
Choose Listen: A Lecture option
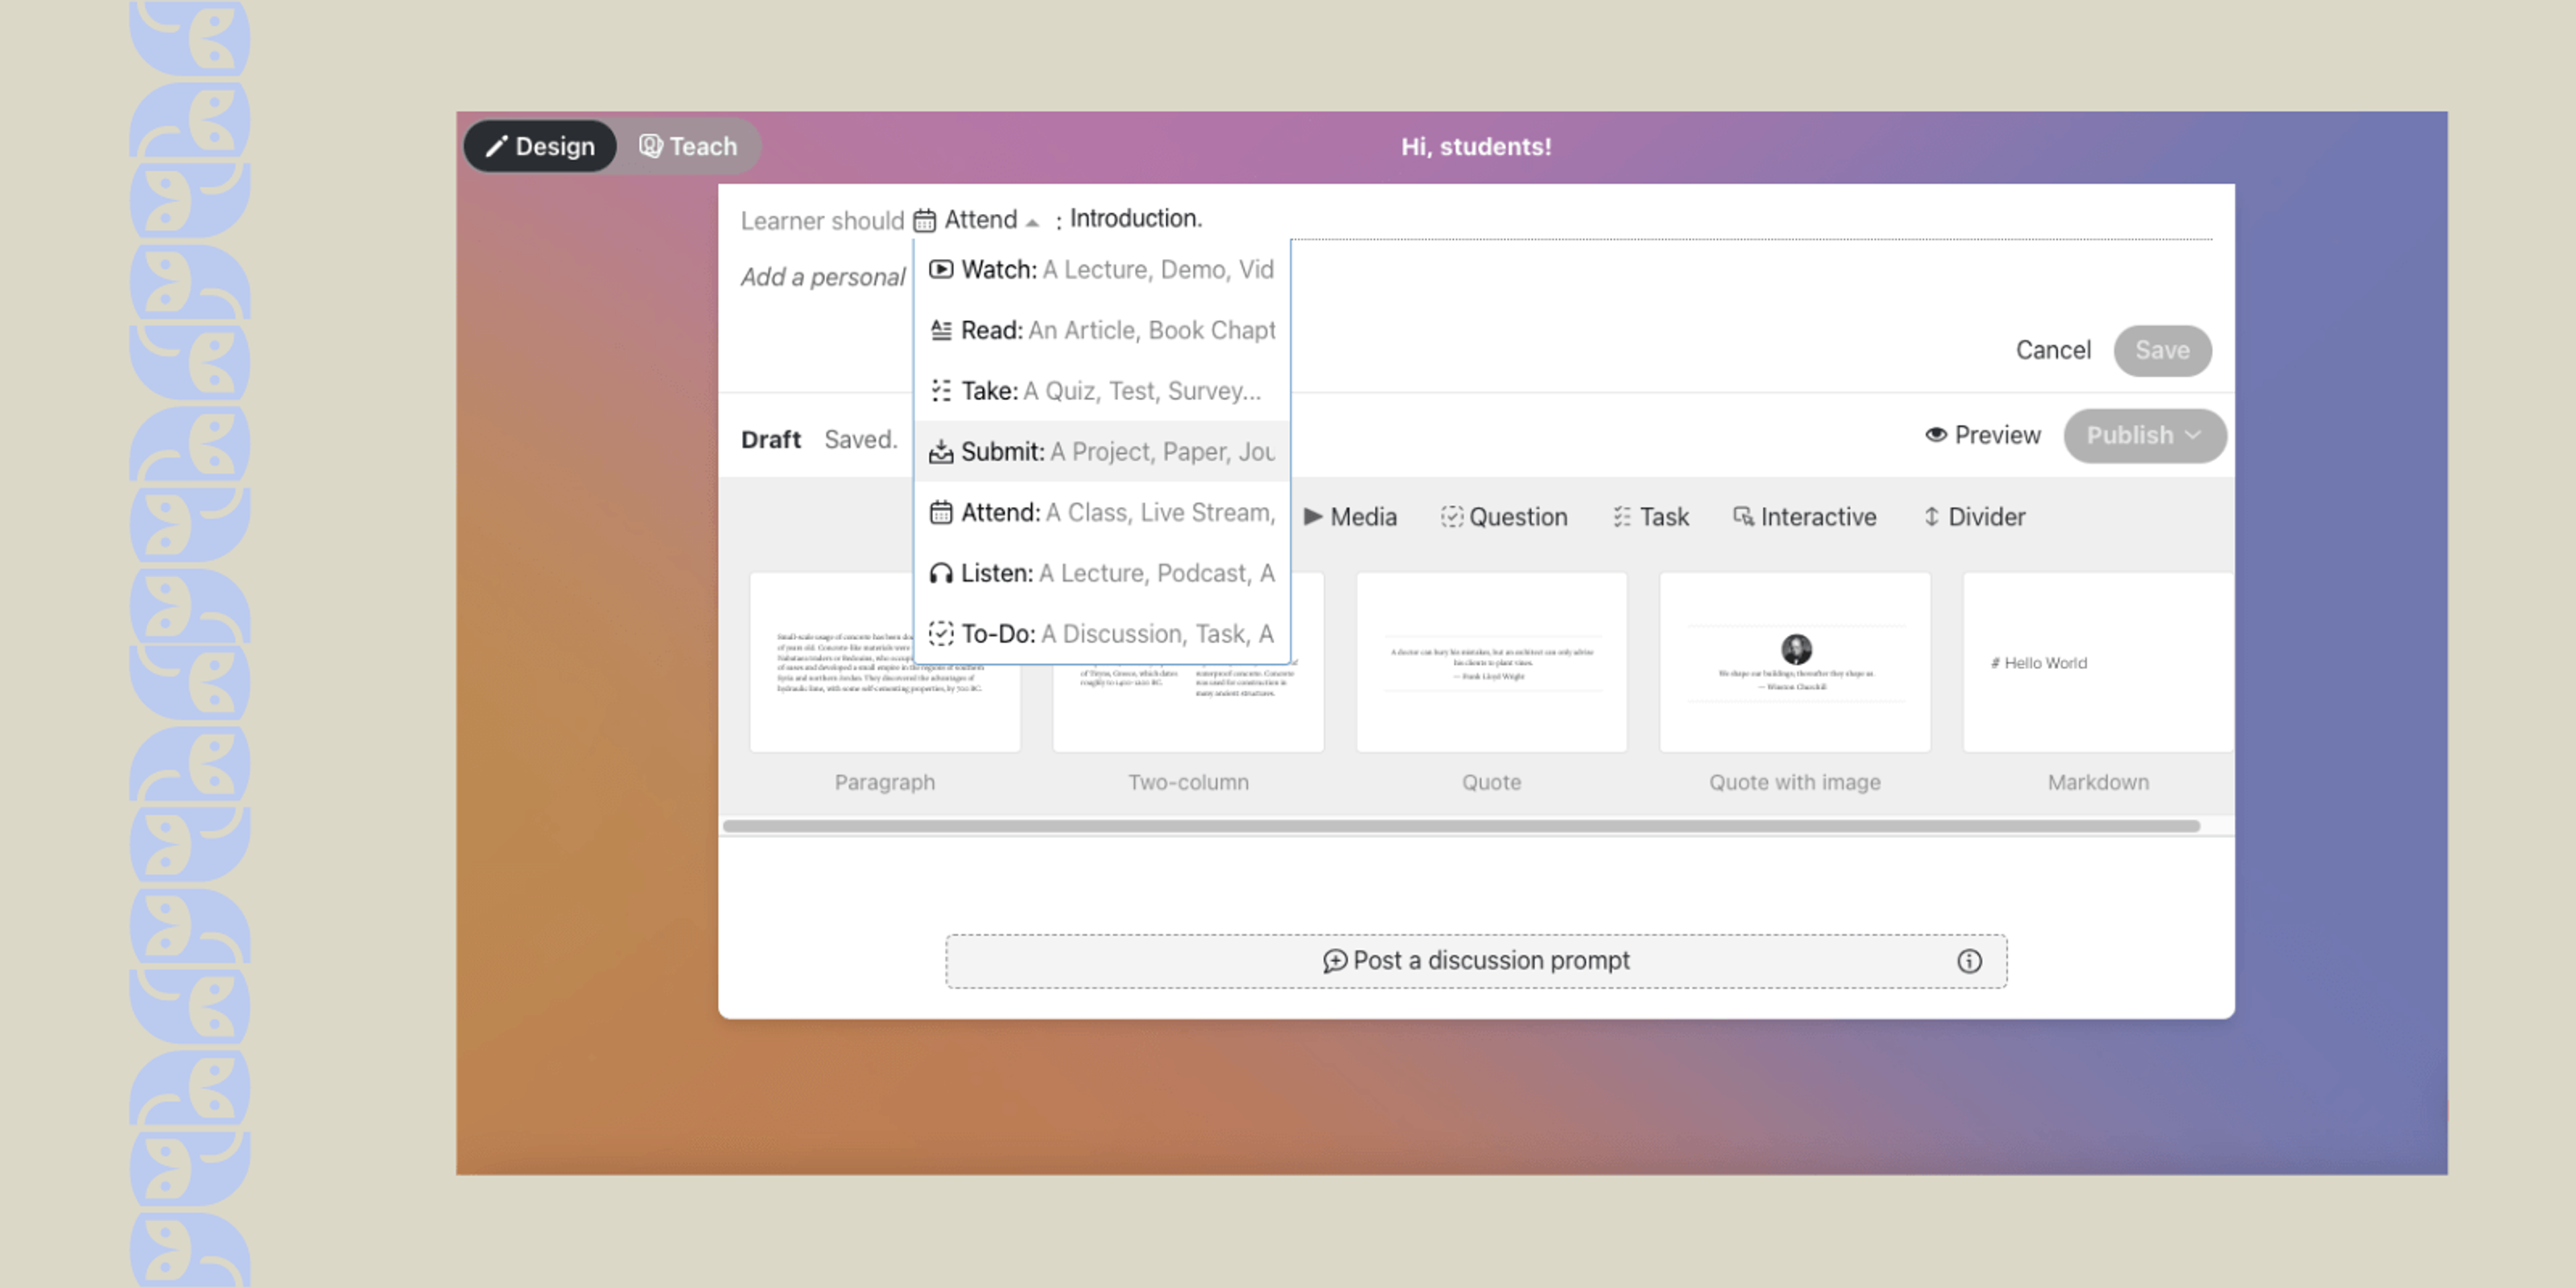tap(1101, 573)
